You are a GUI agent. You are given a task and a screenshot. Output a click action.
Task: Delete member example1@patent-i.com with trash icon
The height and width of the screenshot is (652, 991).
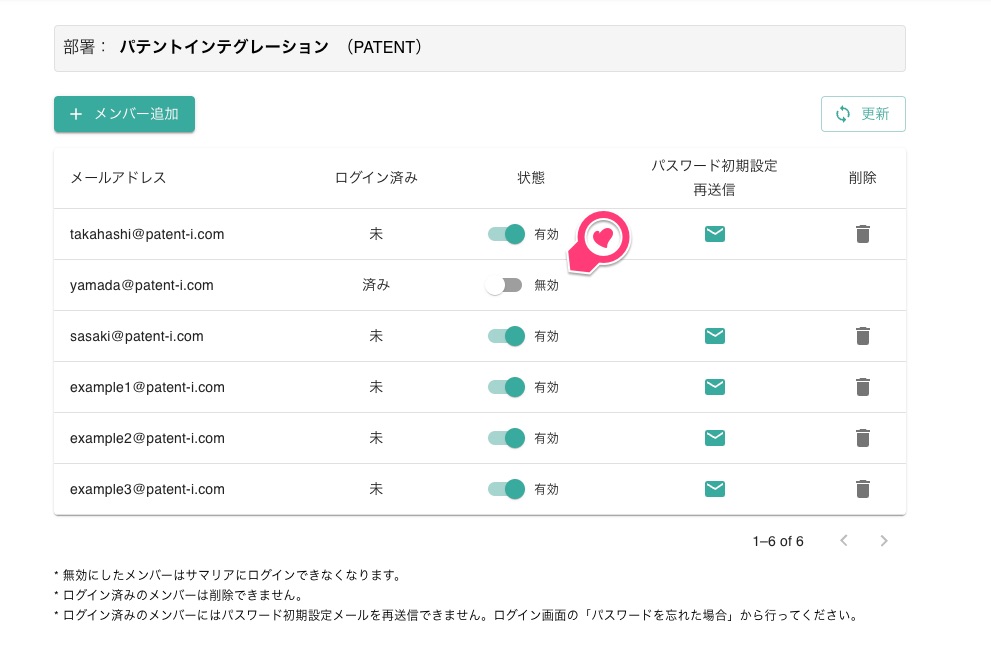coord(863,387)
